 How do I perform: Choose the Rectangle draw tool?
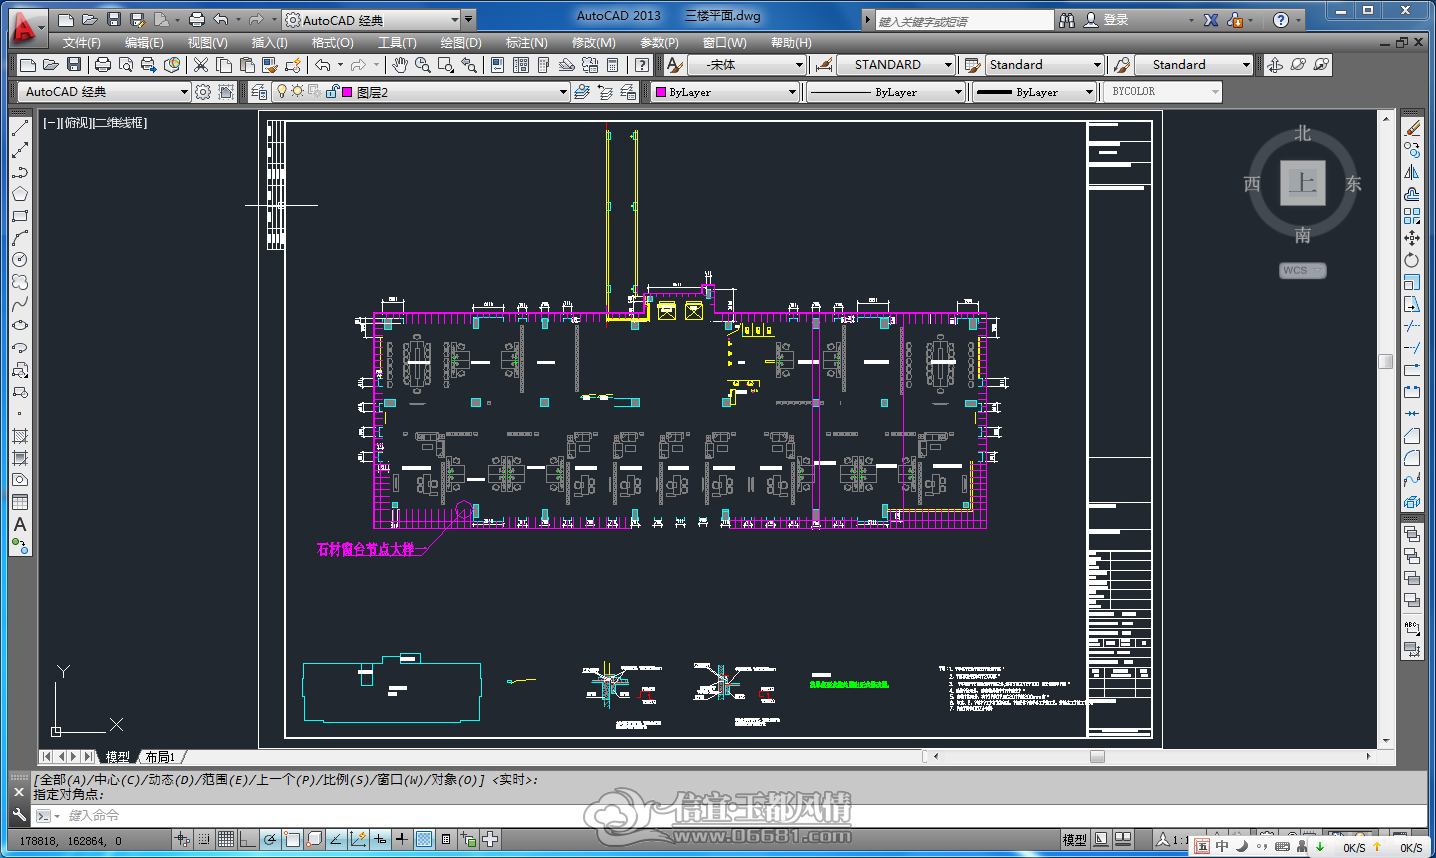(x=20, y=216)
